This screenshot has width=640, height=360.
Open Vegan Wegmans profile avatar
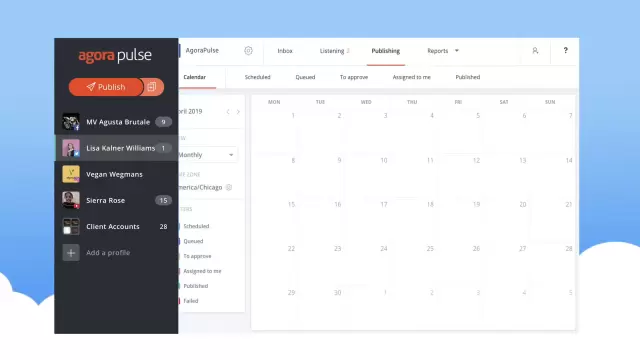71,174
